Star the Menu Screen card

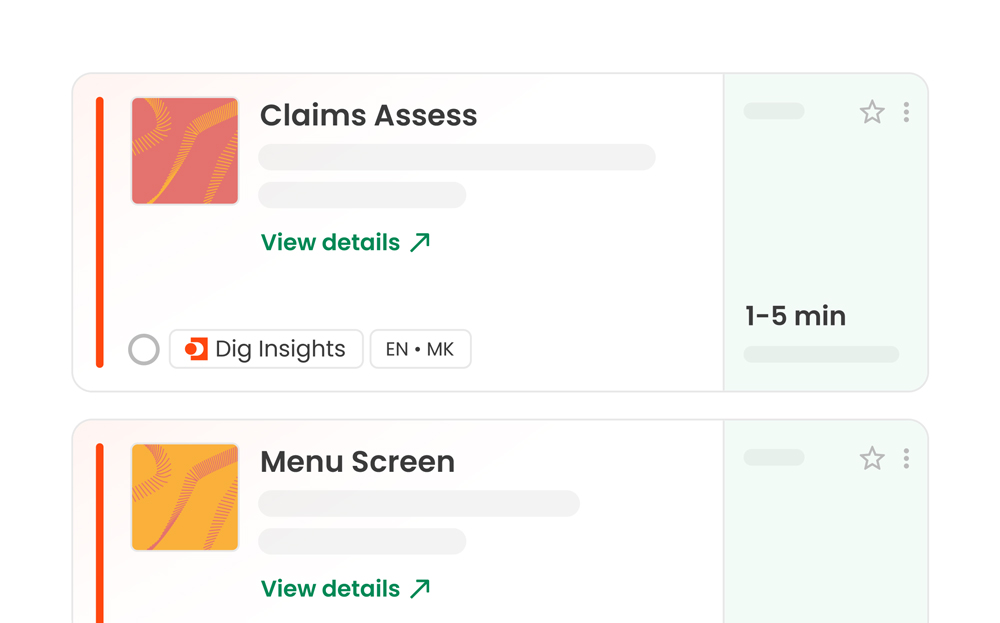coord(872,458)
